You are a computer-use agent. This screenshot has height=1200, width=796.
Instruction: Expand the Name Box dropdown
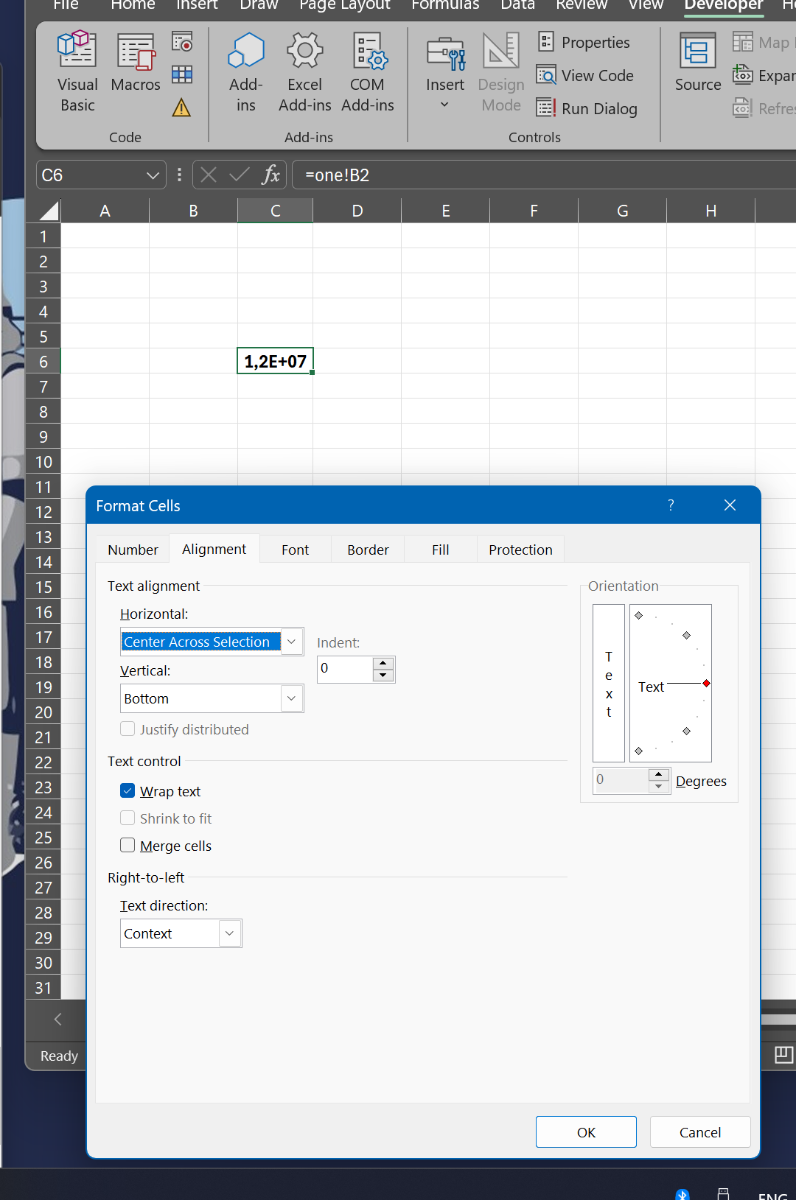click(x=153, y=175)
